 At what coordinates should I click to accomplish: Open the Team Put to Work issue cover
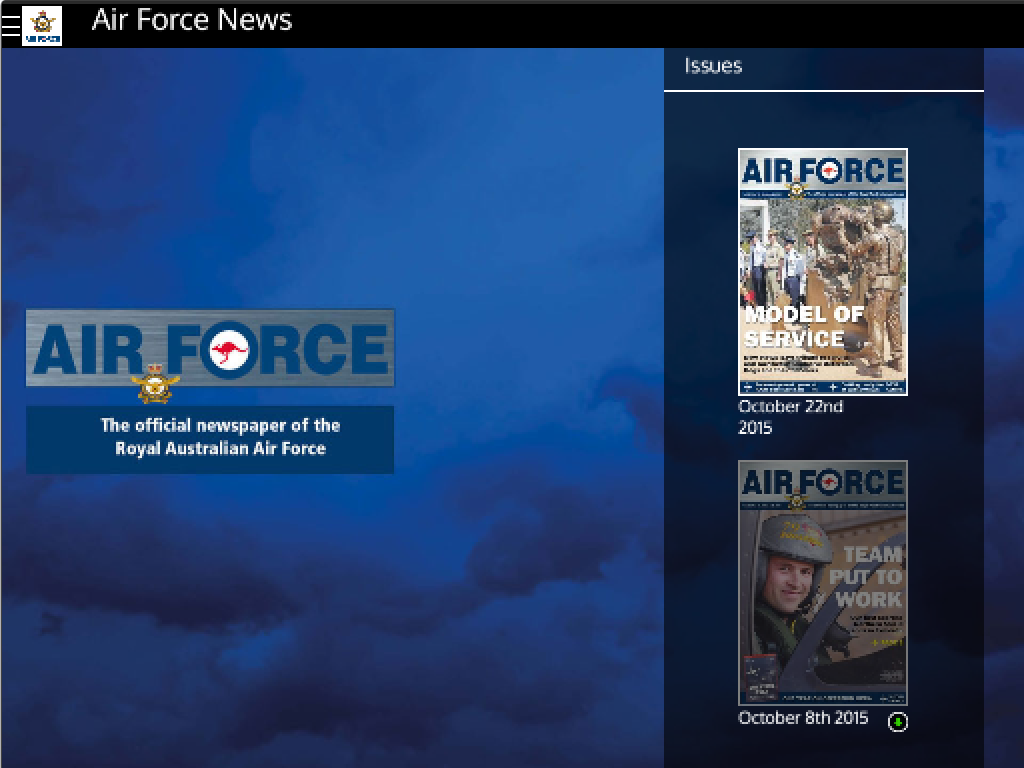[823, 583]
